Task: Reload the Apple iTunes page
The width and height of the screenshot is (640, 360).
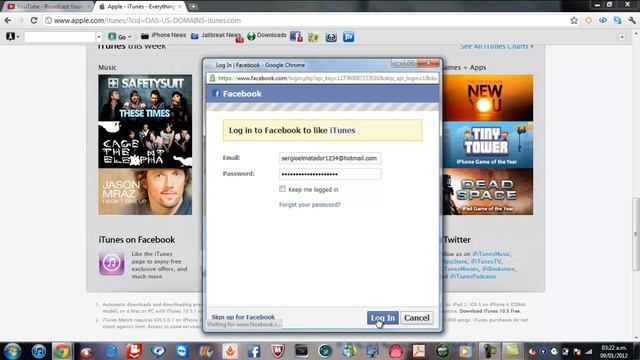Action: click(34, 20)
